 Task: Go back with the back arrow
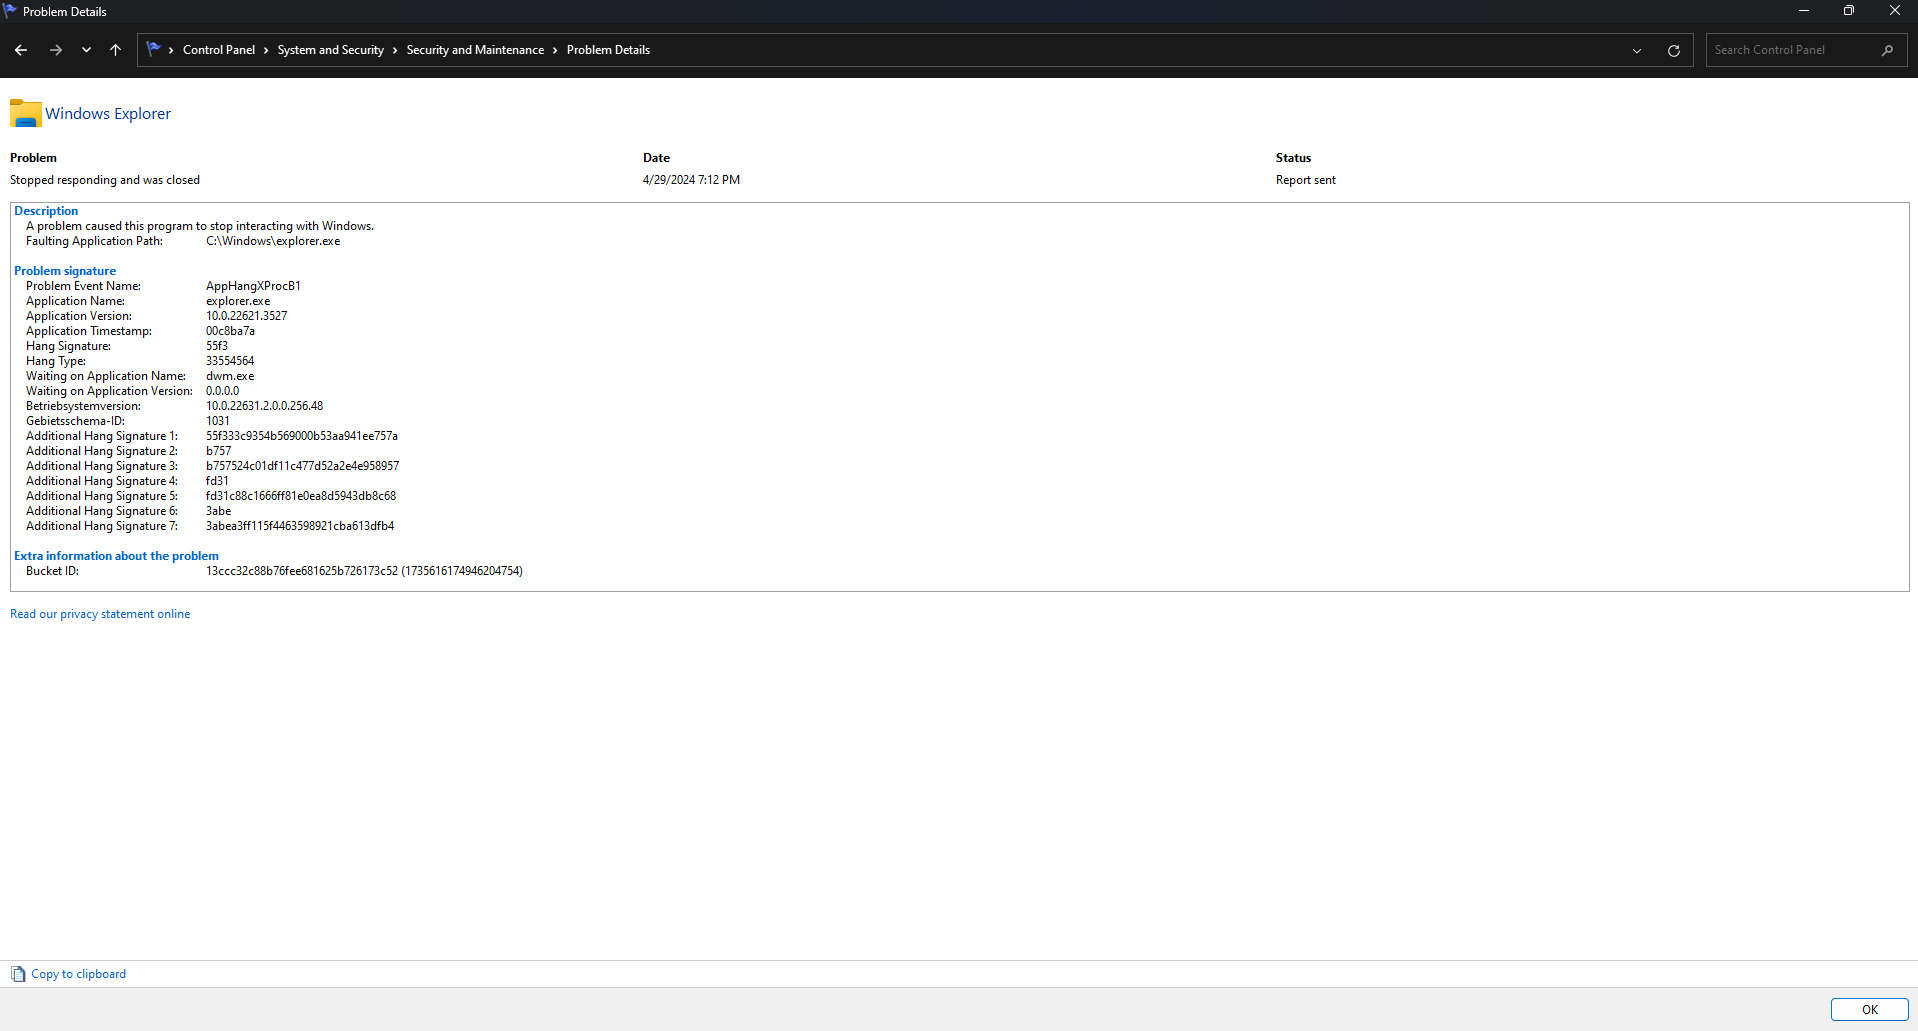[x=21, y=50]
